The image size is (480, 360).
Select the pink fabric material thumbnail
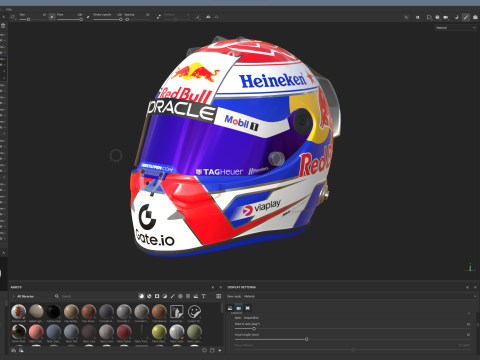(x=36, y=332)
